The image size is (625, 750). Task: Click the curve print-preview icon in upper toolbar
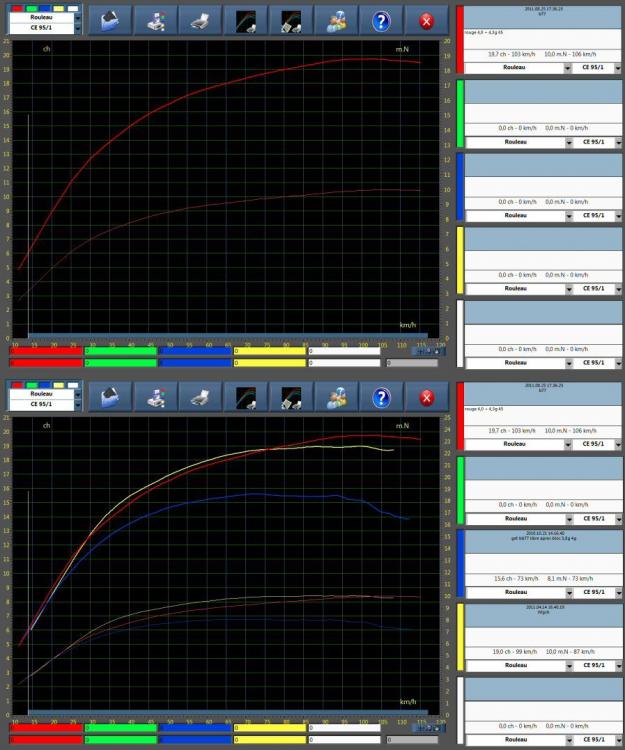tap(246, 21)
